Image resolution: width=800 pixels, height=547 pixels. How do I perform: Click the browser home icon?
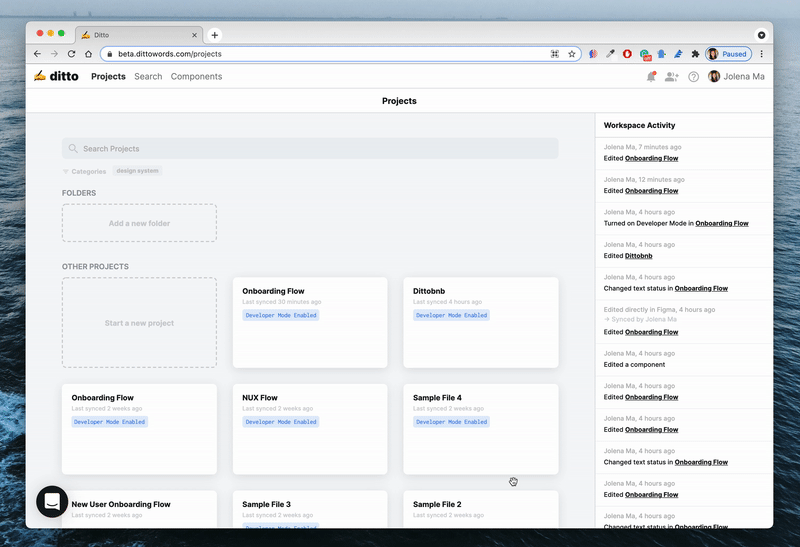pyautogui.click(x=88, y=54)
